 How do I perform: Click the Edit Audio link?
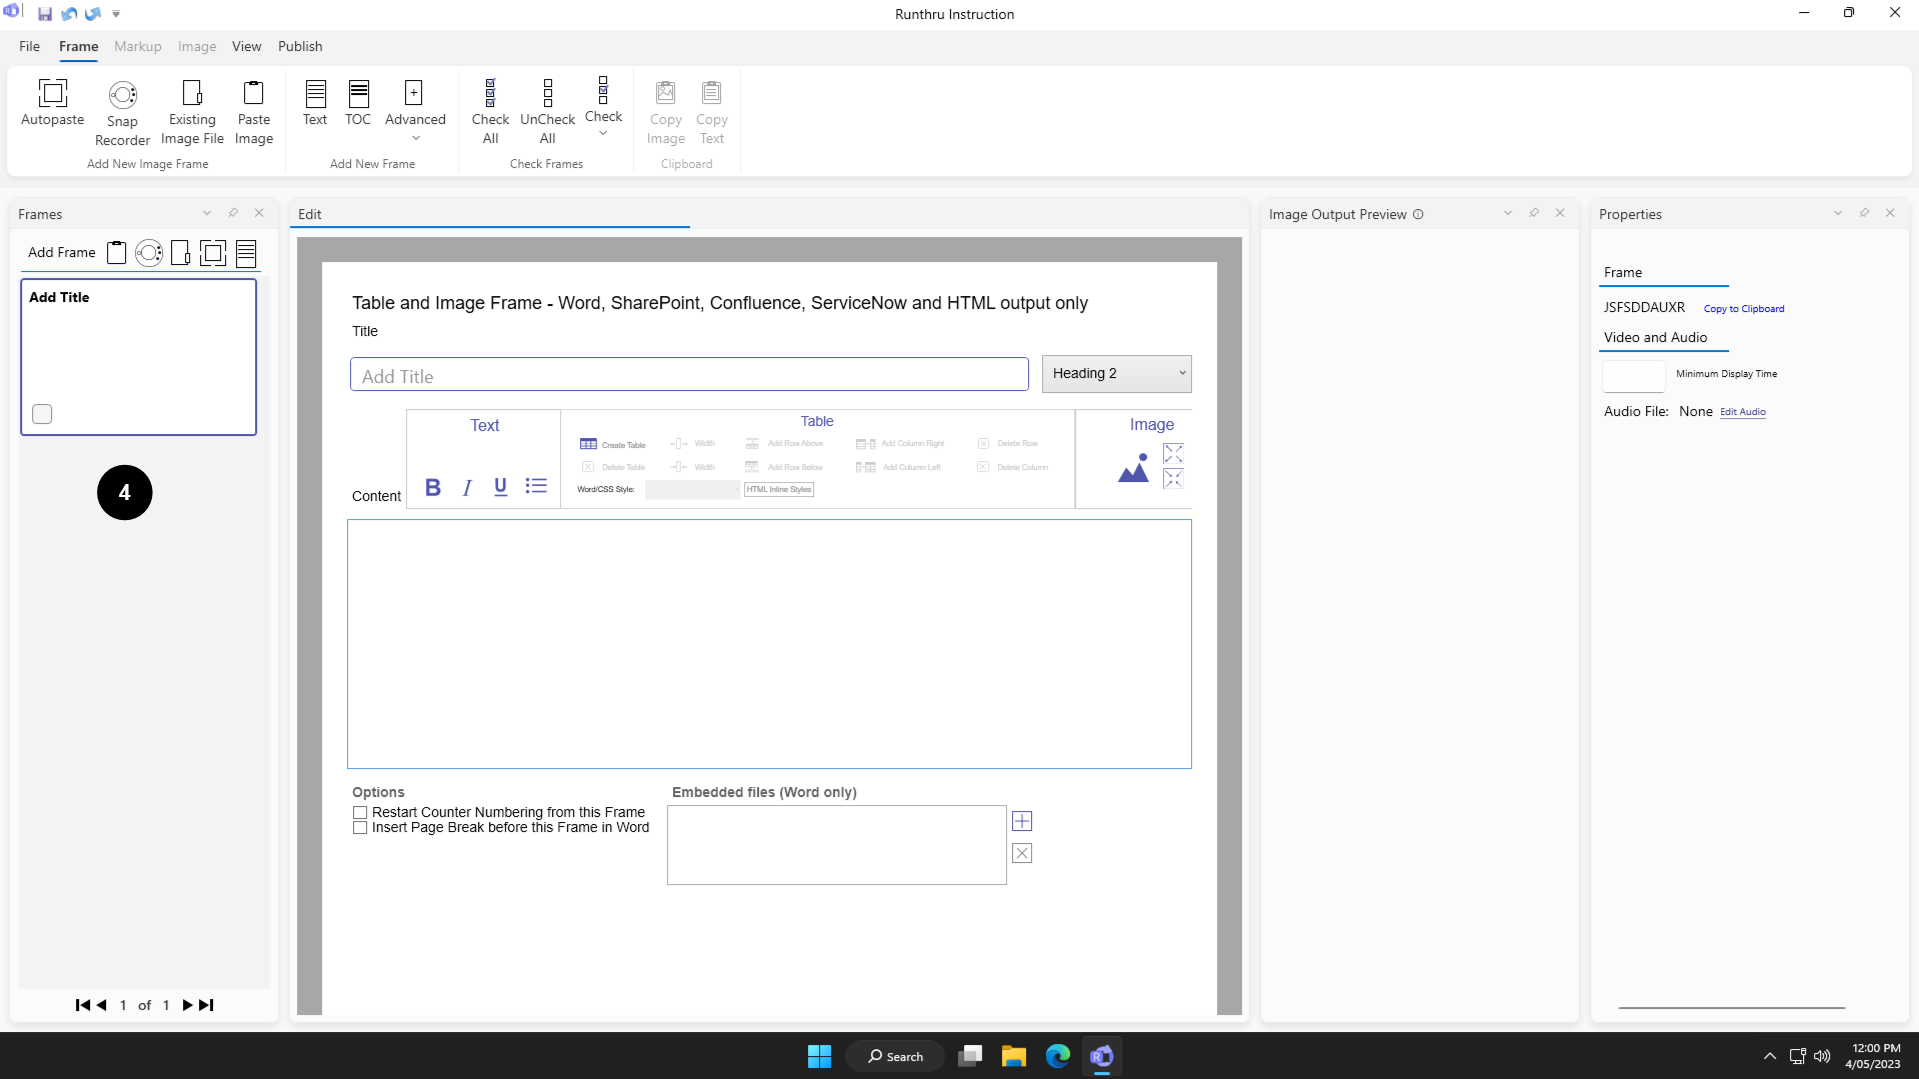click(x=1742, y=412)
